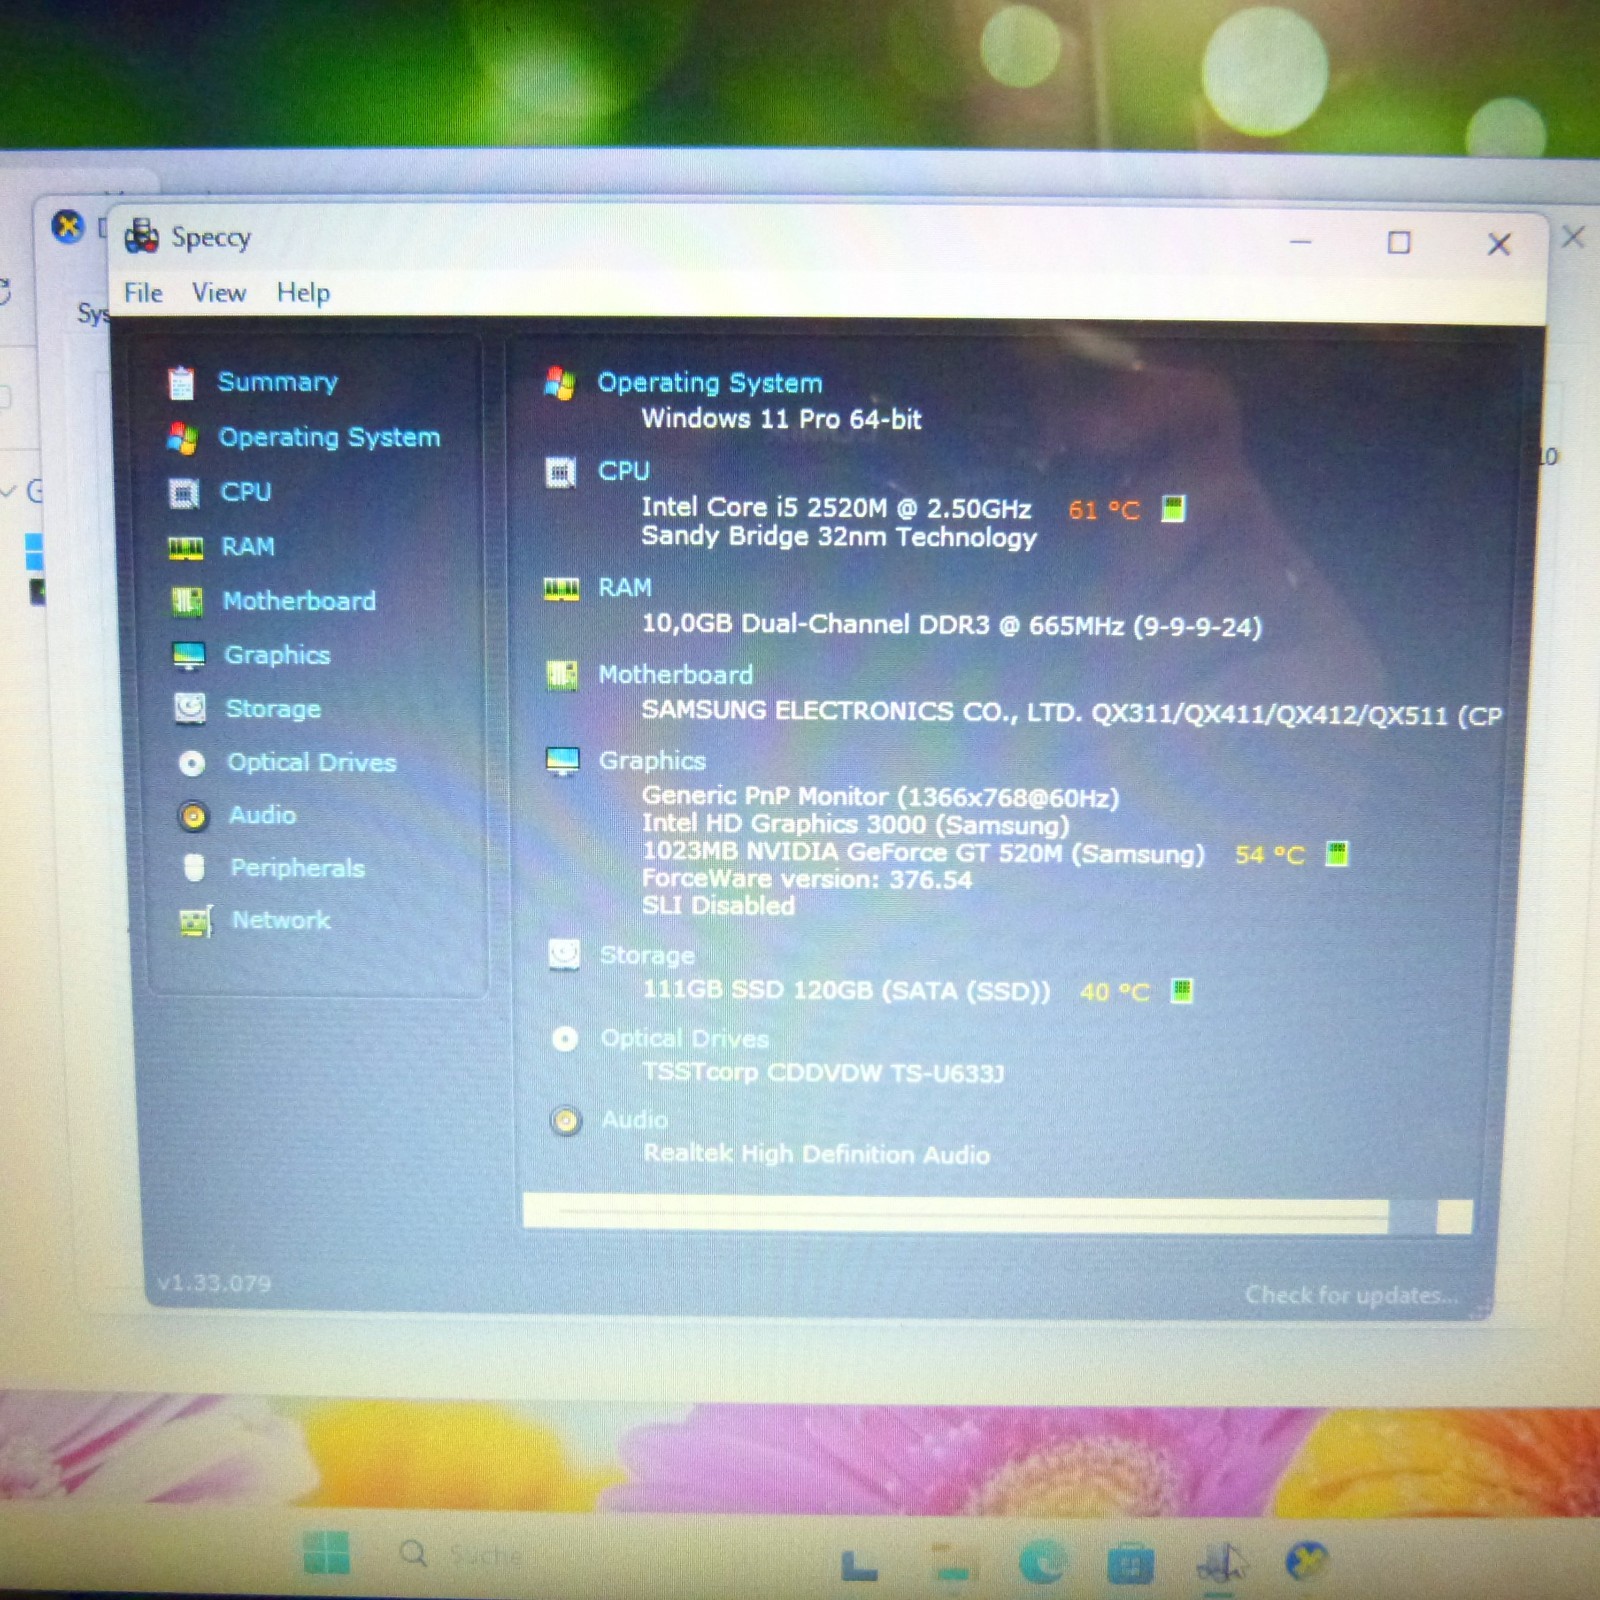
Task: Click Graphics monitor icon in summary panel
Action: pos(563,761)
